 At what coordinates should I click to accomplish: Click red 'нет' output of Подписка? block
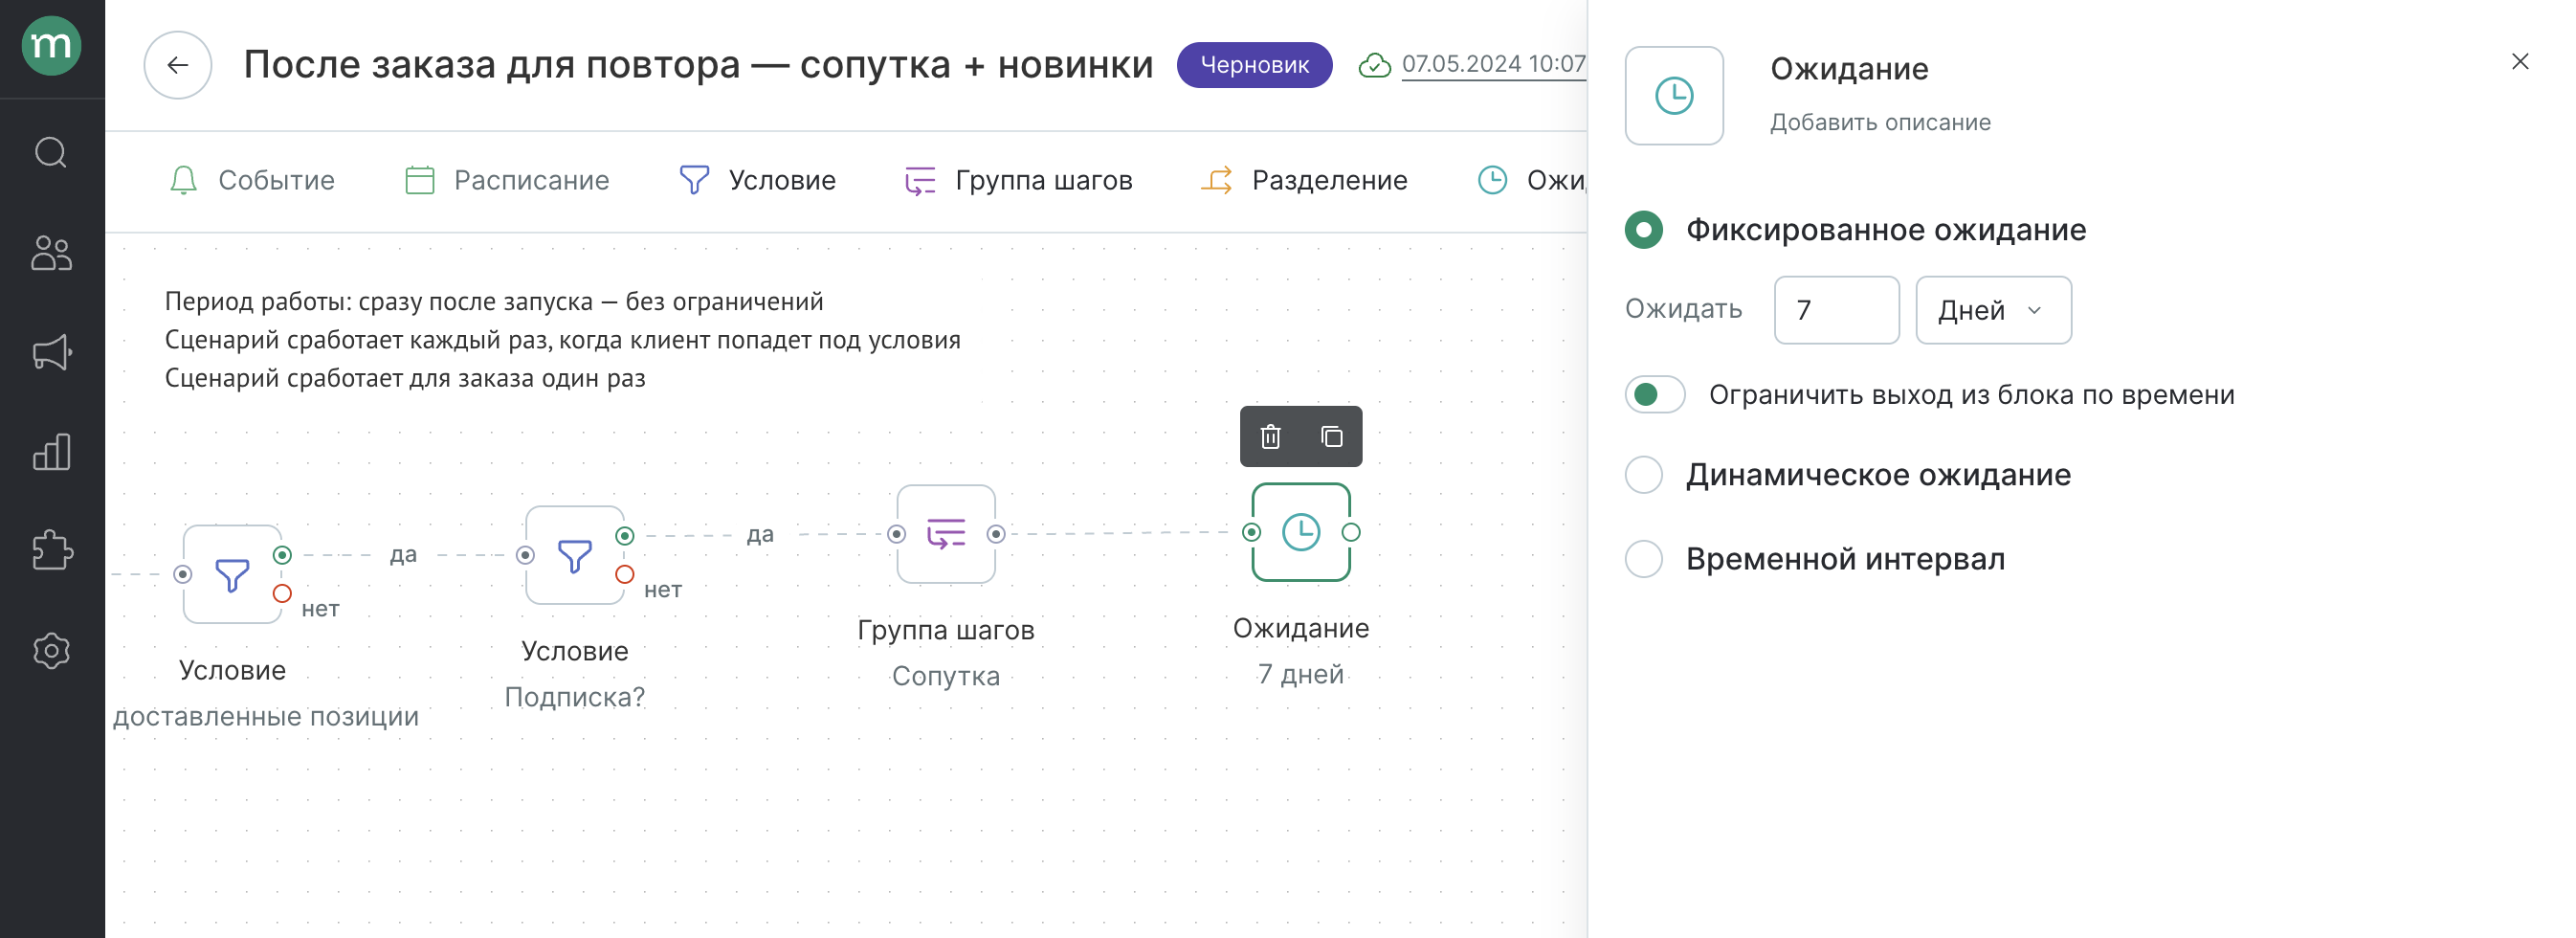[x=624, y=575]
